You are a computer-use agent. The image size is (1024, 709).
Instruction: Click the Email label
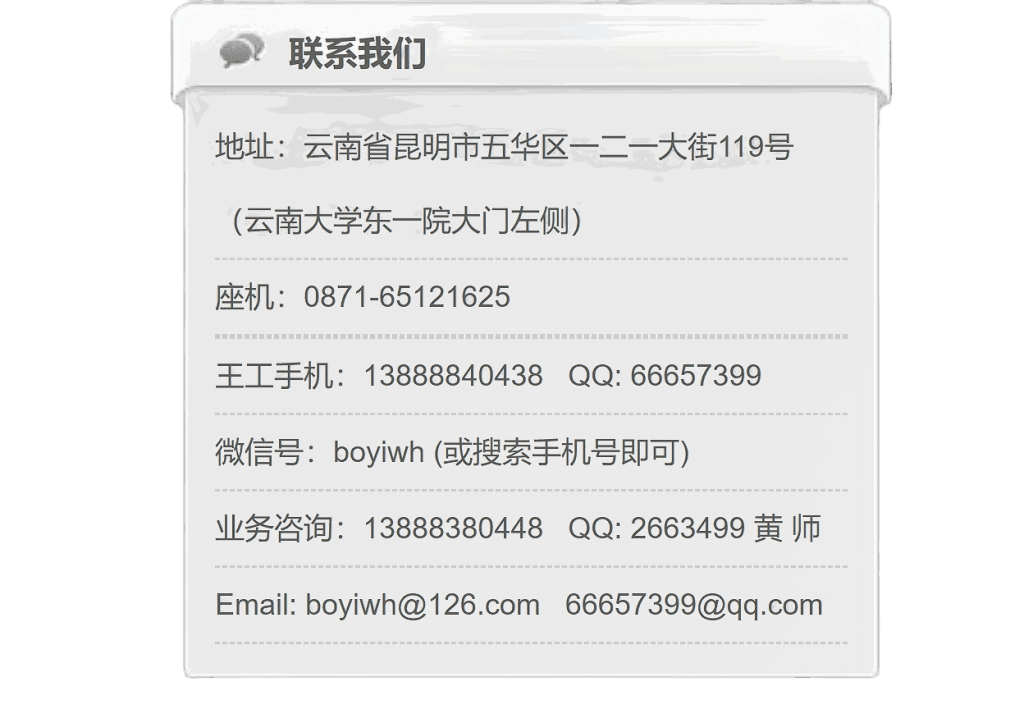256,605
